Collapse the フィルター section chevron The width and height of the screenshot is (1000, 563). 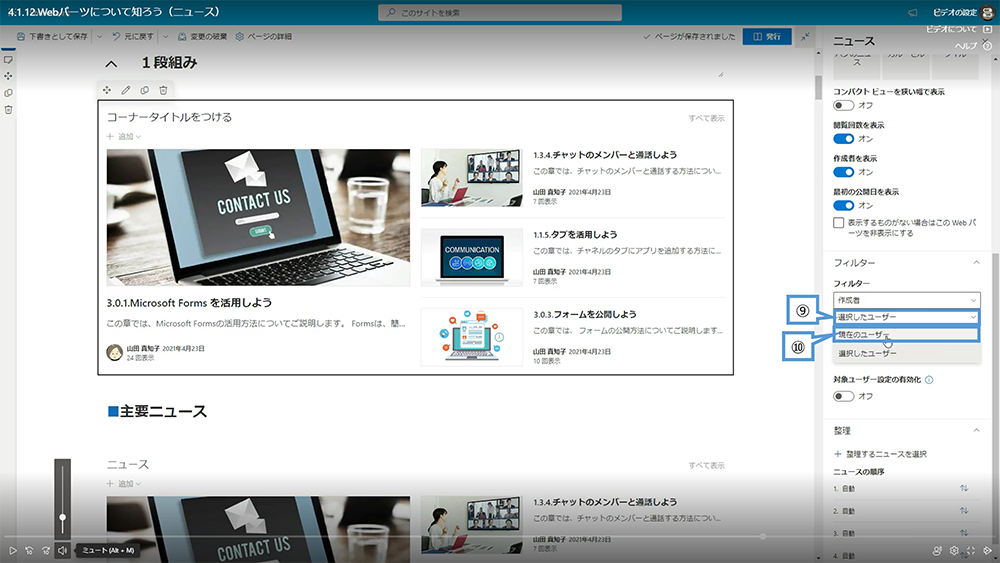pyautogui.click(x=976, y=263)
